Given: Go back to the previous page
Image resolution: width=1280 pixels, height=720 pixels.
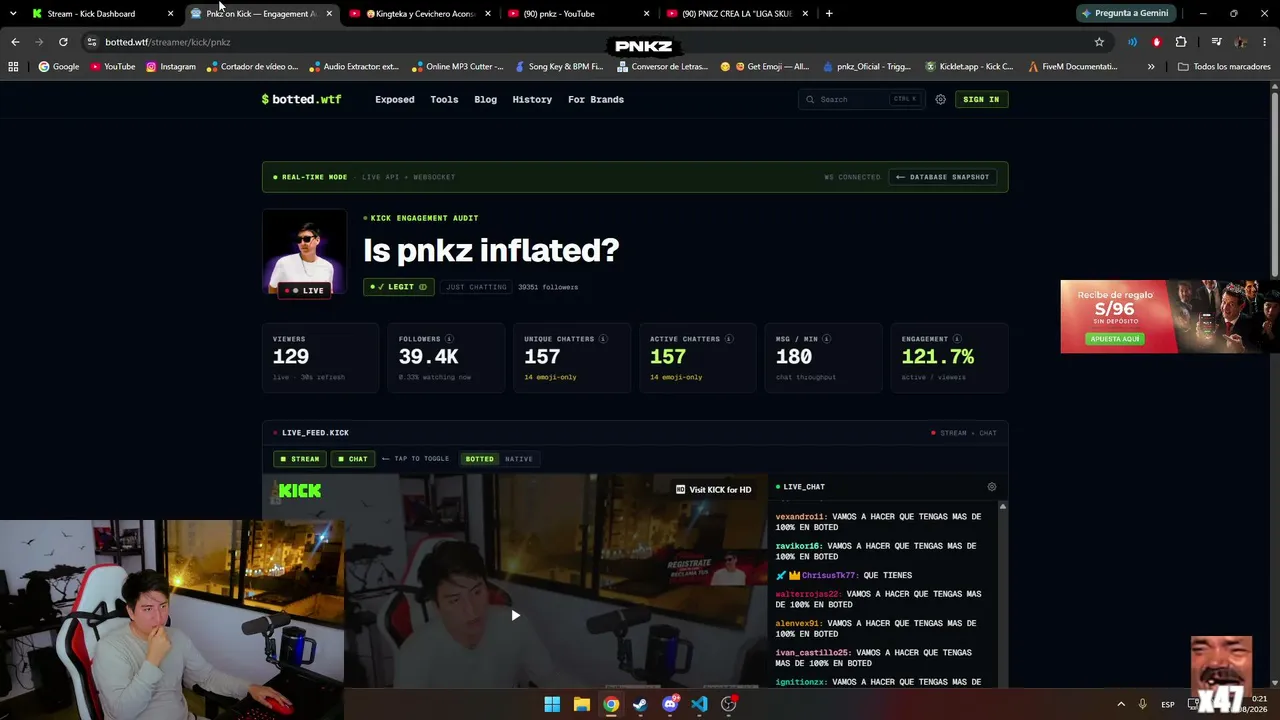Looking at the screenshot, I should [15, 42].
